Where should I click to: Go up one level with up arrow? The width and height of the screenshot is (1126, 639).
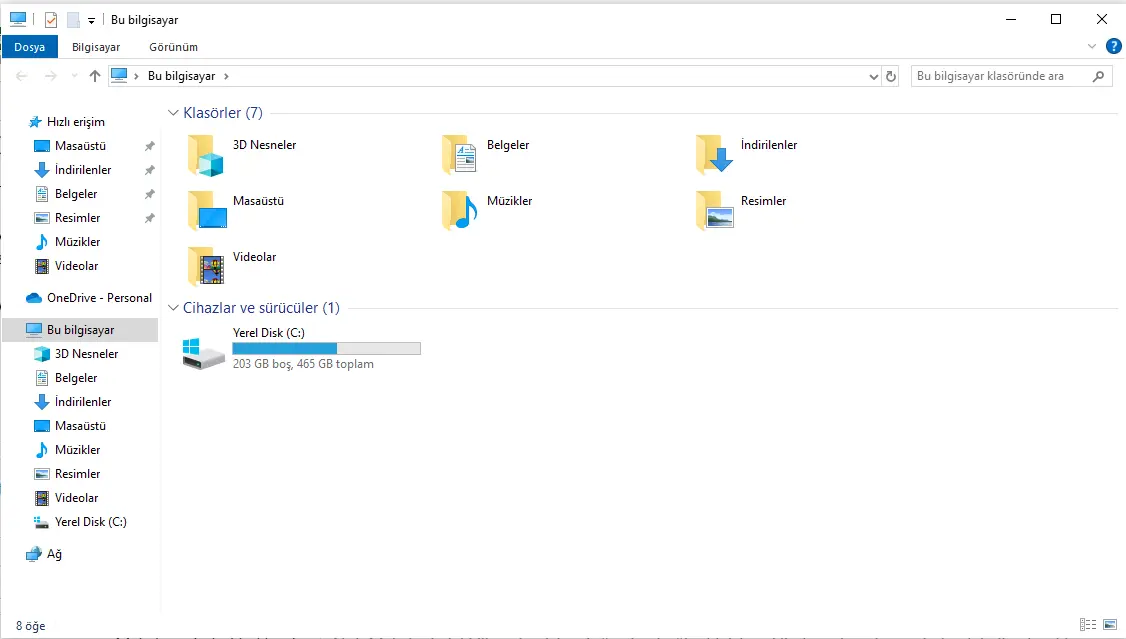(95, 76)
